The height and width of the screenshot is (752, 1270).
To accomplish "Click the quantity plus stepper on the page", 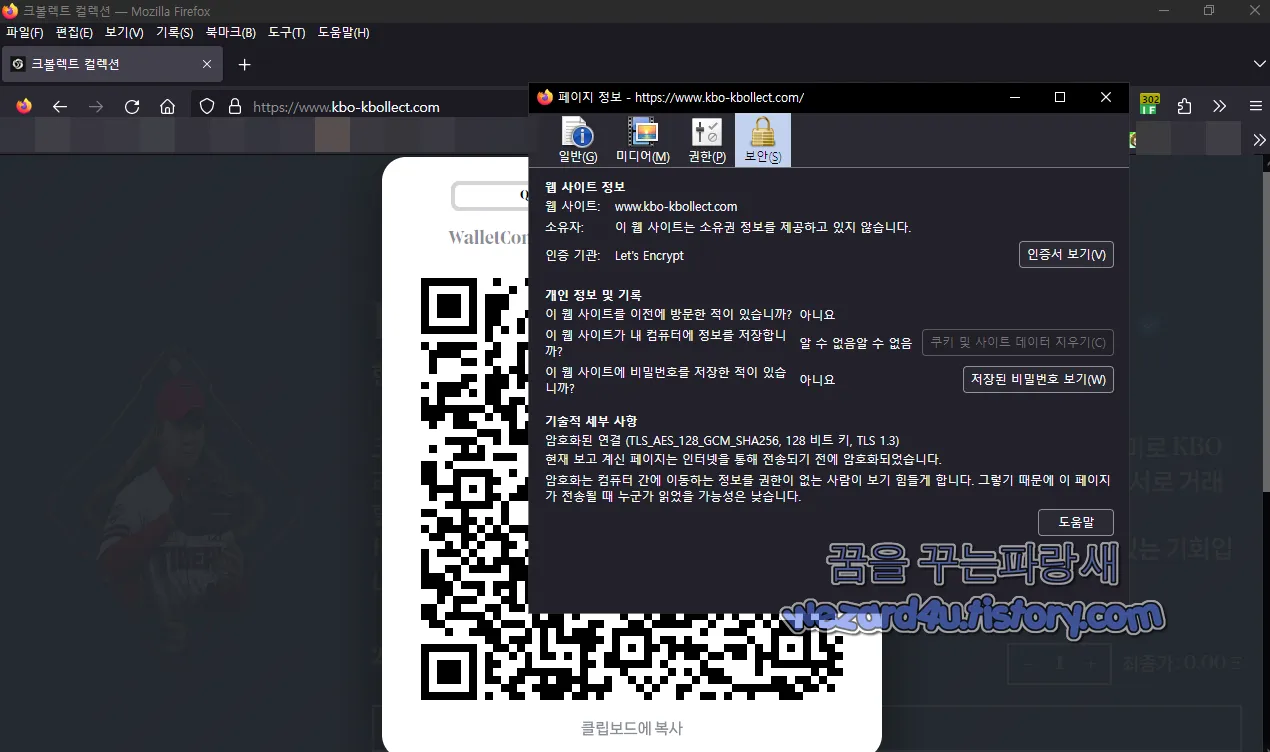I will tap(1092, 663).
